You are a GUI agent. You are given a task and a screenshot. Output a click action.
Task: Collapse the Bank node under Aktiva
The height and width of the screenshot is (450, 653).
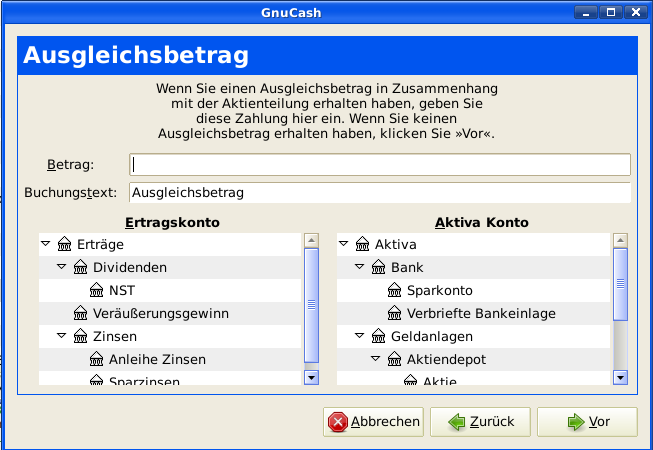tap(359, 267)
